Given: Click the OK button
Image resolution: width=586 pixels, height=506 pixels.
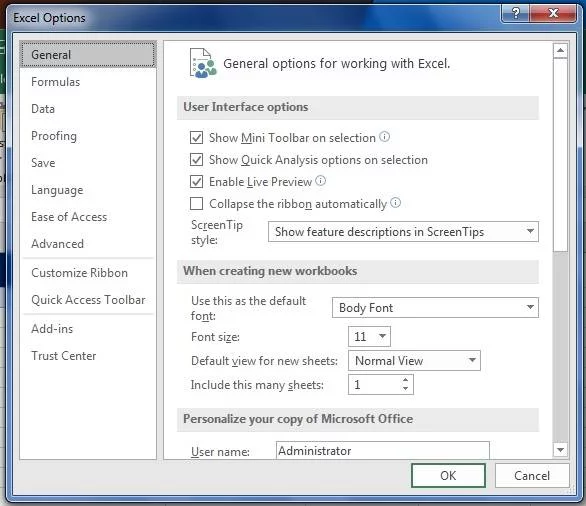Looking at the screenshot, I should 448,475.
